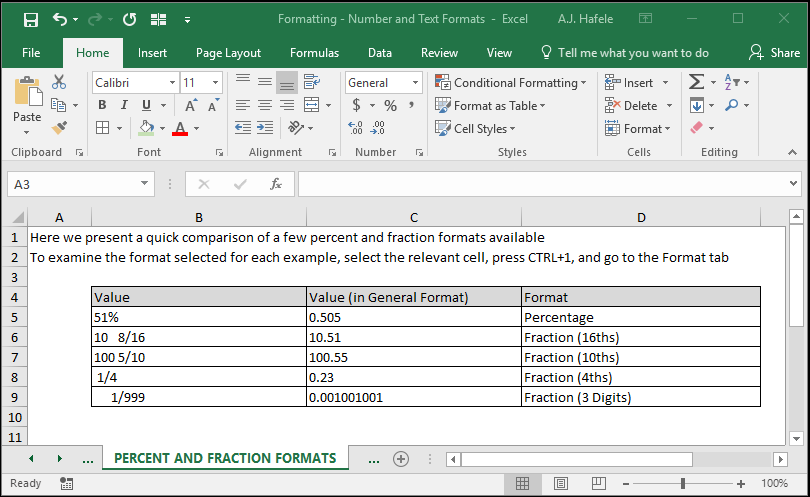Switch to the Page Layout tab
Viewport: 810px width, 497px height.
(228, 53)
